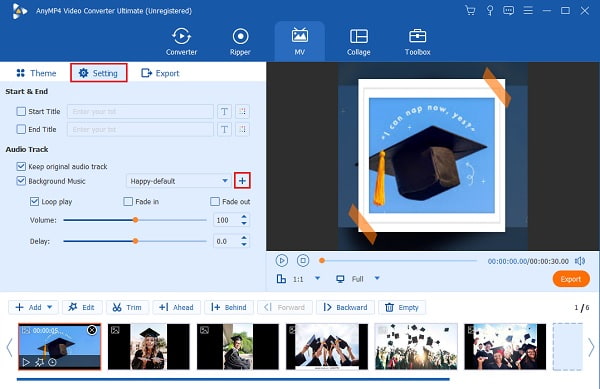Mute the preview speaker icon
Image resolution: width=600 pixels, height=389 pixels.
[580, 261]
